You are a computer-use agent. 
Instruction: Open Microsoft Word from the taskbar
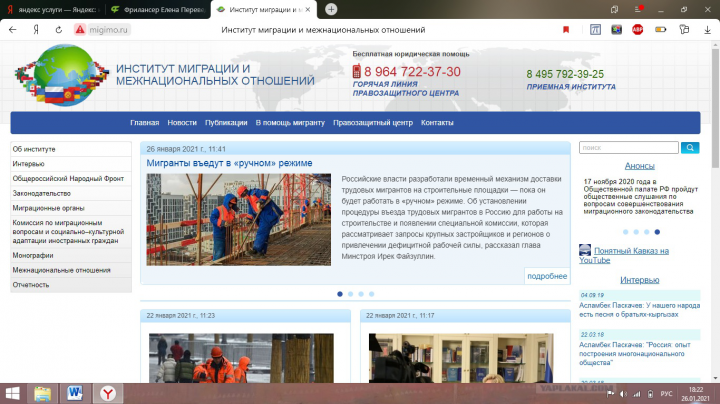pos(74,393)
